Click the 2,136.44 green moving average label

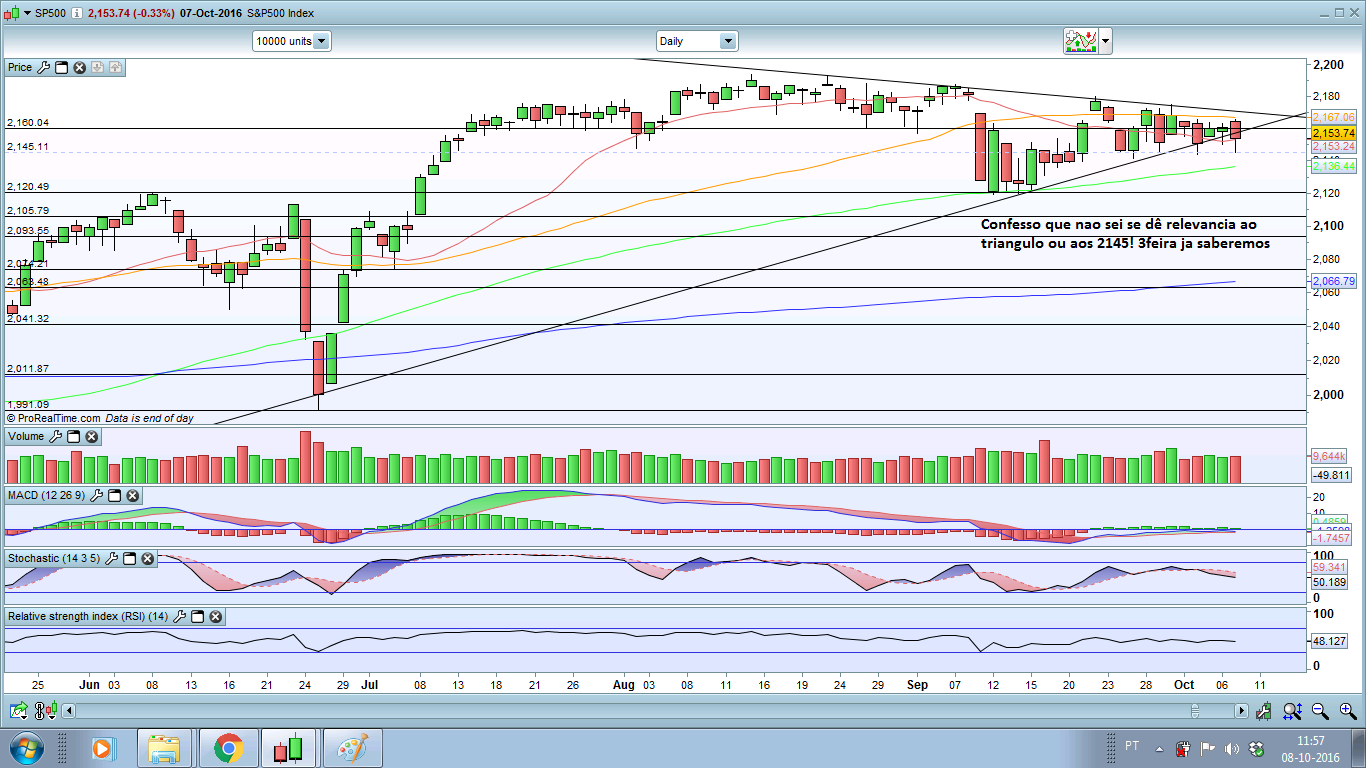click(x=1334, y=166)
